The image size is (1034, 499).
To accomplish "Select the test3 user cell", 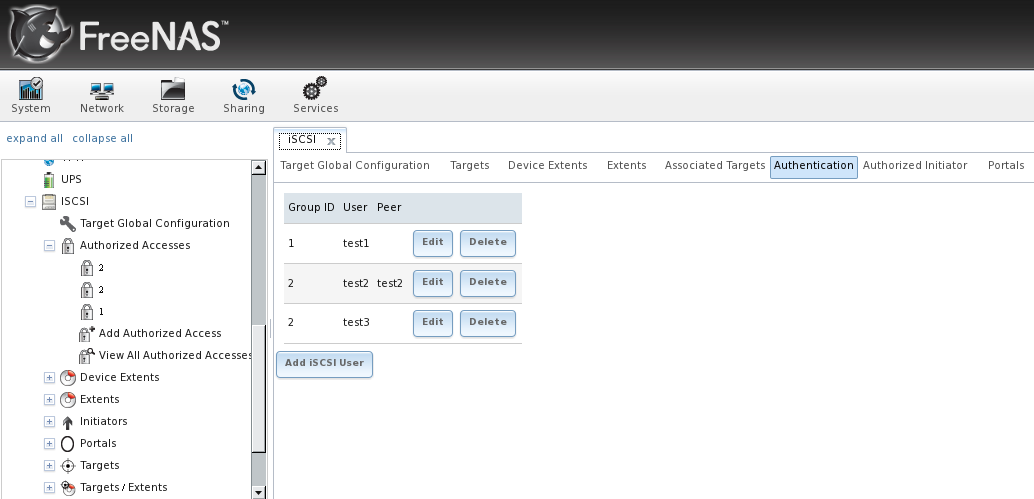I will (x=356, y=322).
